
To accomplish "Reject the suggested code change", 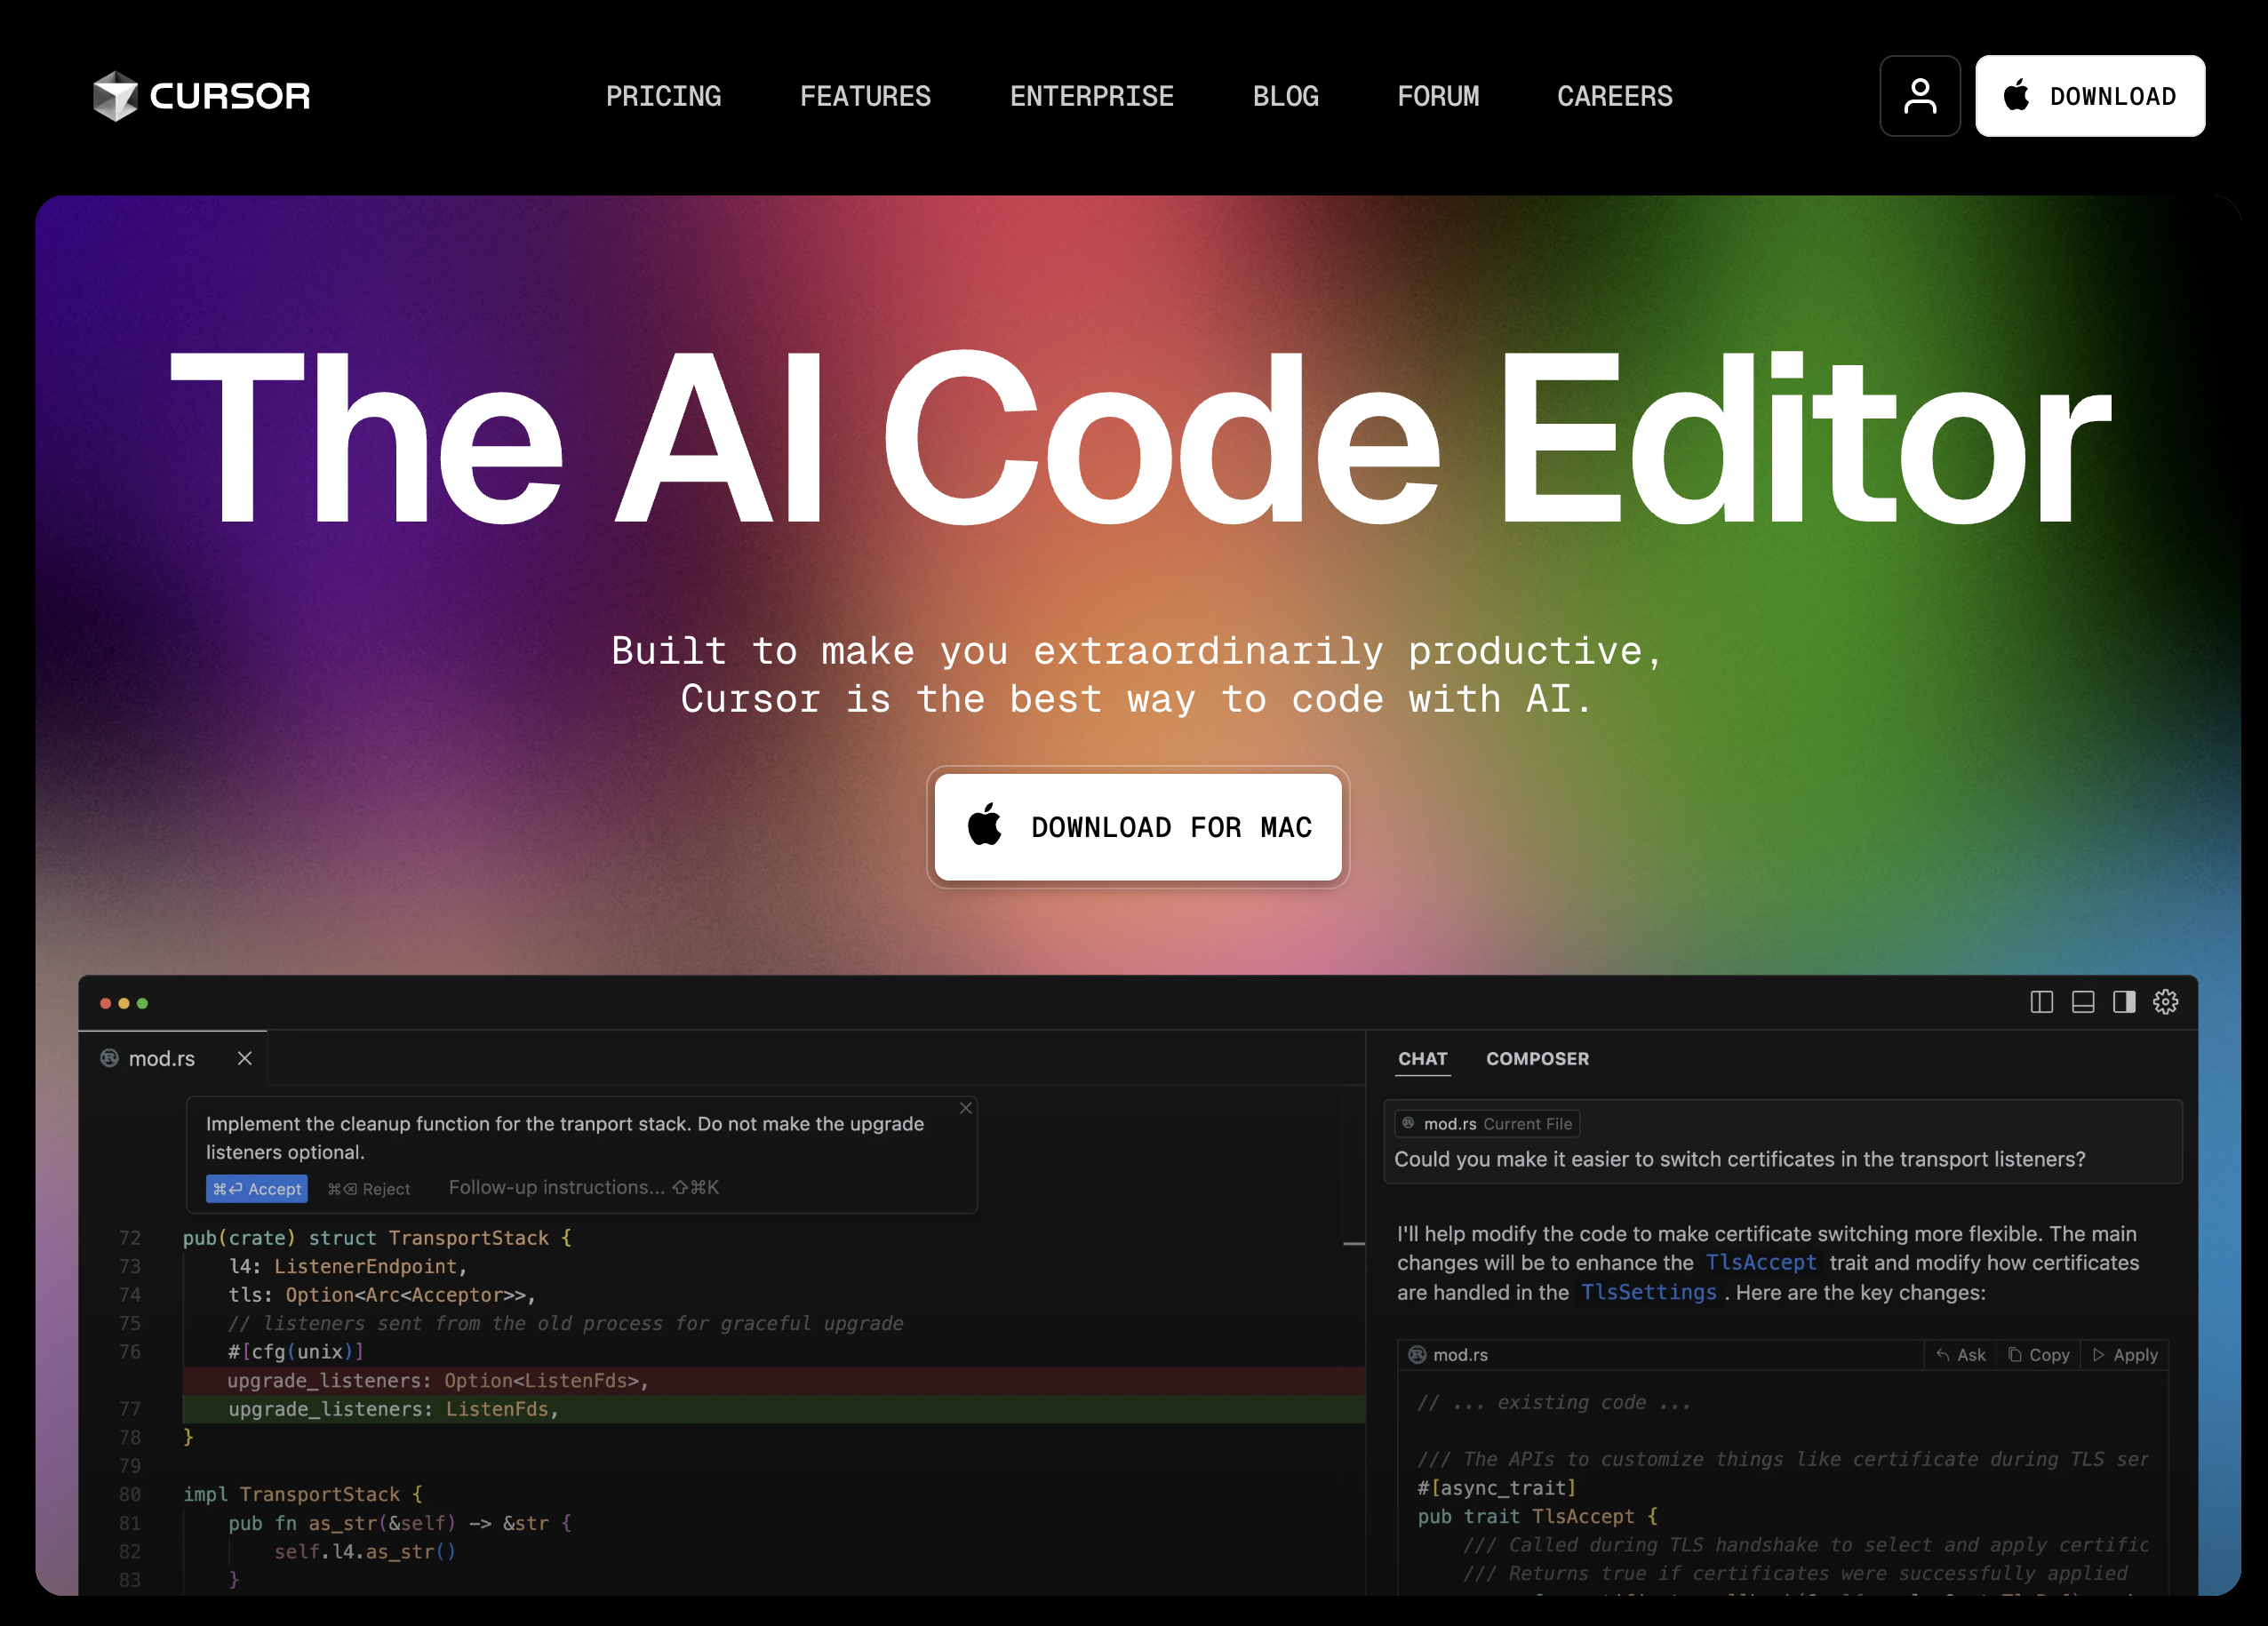I will 369,1188.
